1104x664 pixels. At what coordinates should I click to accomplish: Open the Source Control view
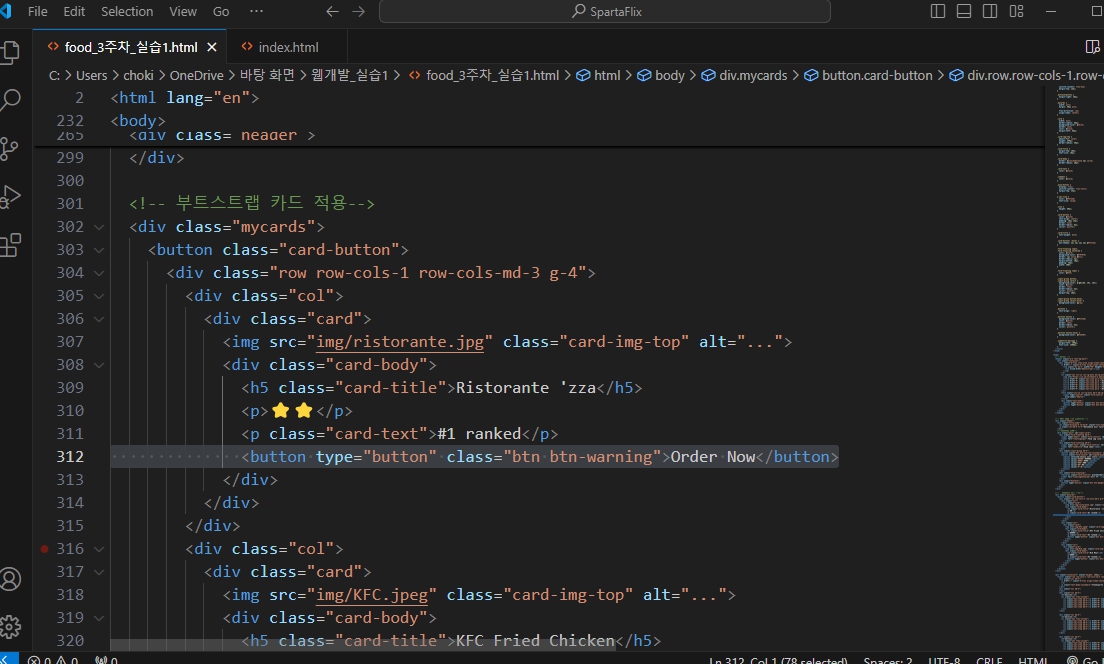[x=10, y=149]
